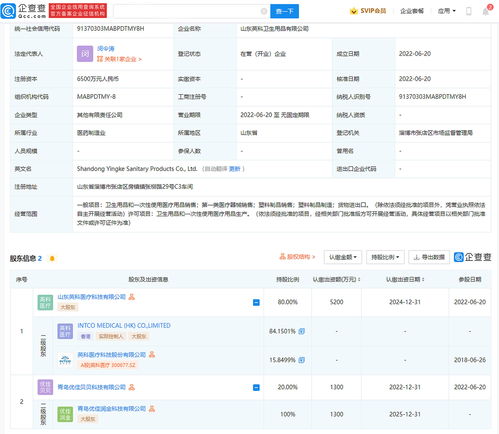499x434 pixels.
Task: Click the person icon beside the 15.8499% shareholder
Action: point(152,354)
